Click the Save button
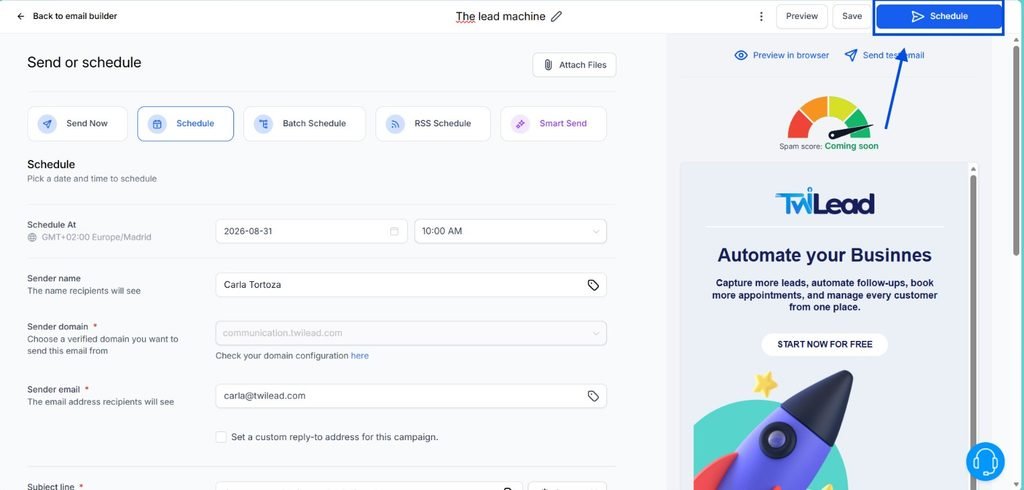 click(x=852, y=16)
